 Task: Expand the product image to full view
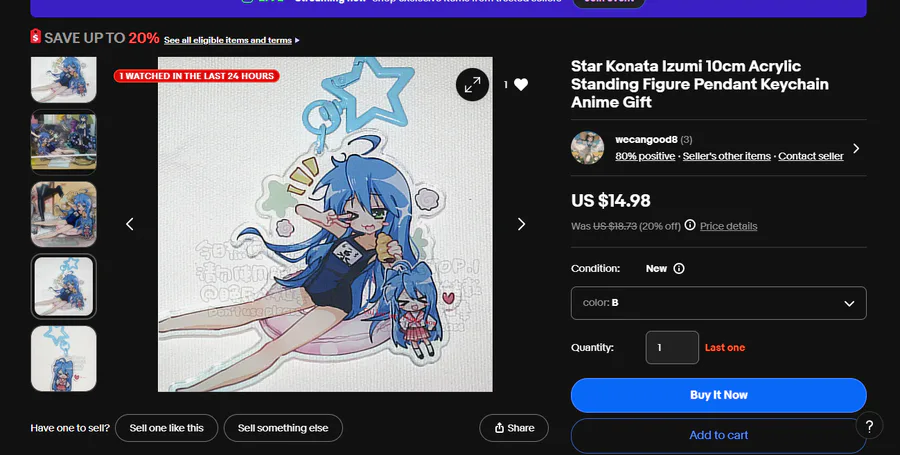click(472, 85)
